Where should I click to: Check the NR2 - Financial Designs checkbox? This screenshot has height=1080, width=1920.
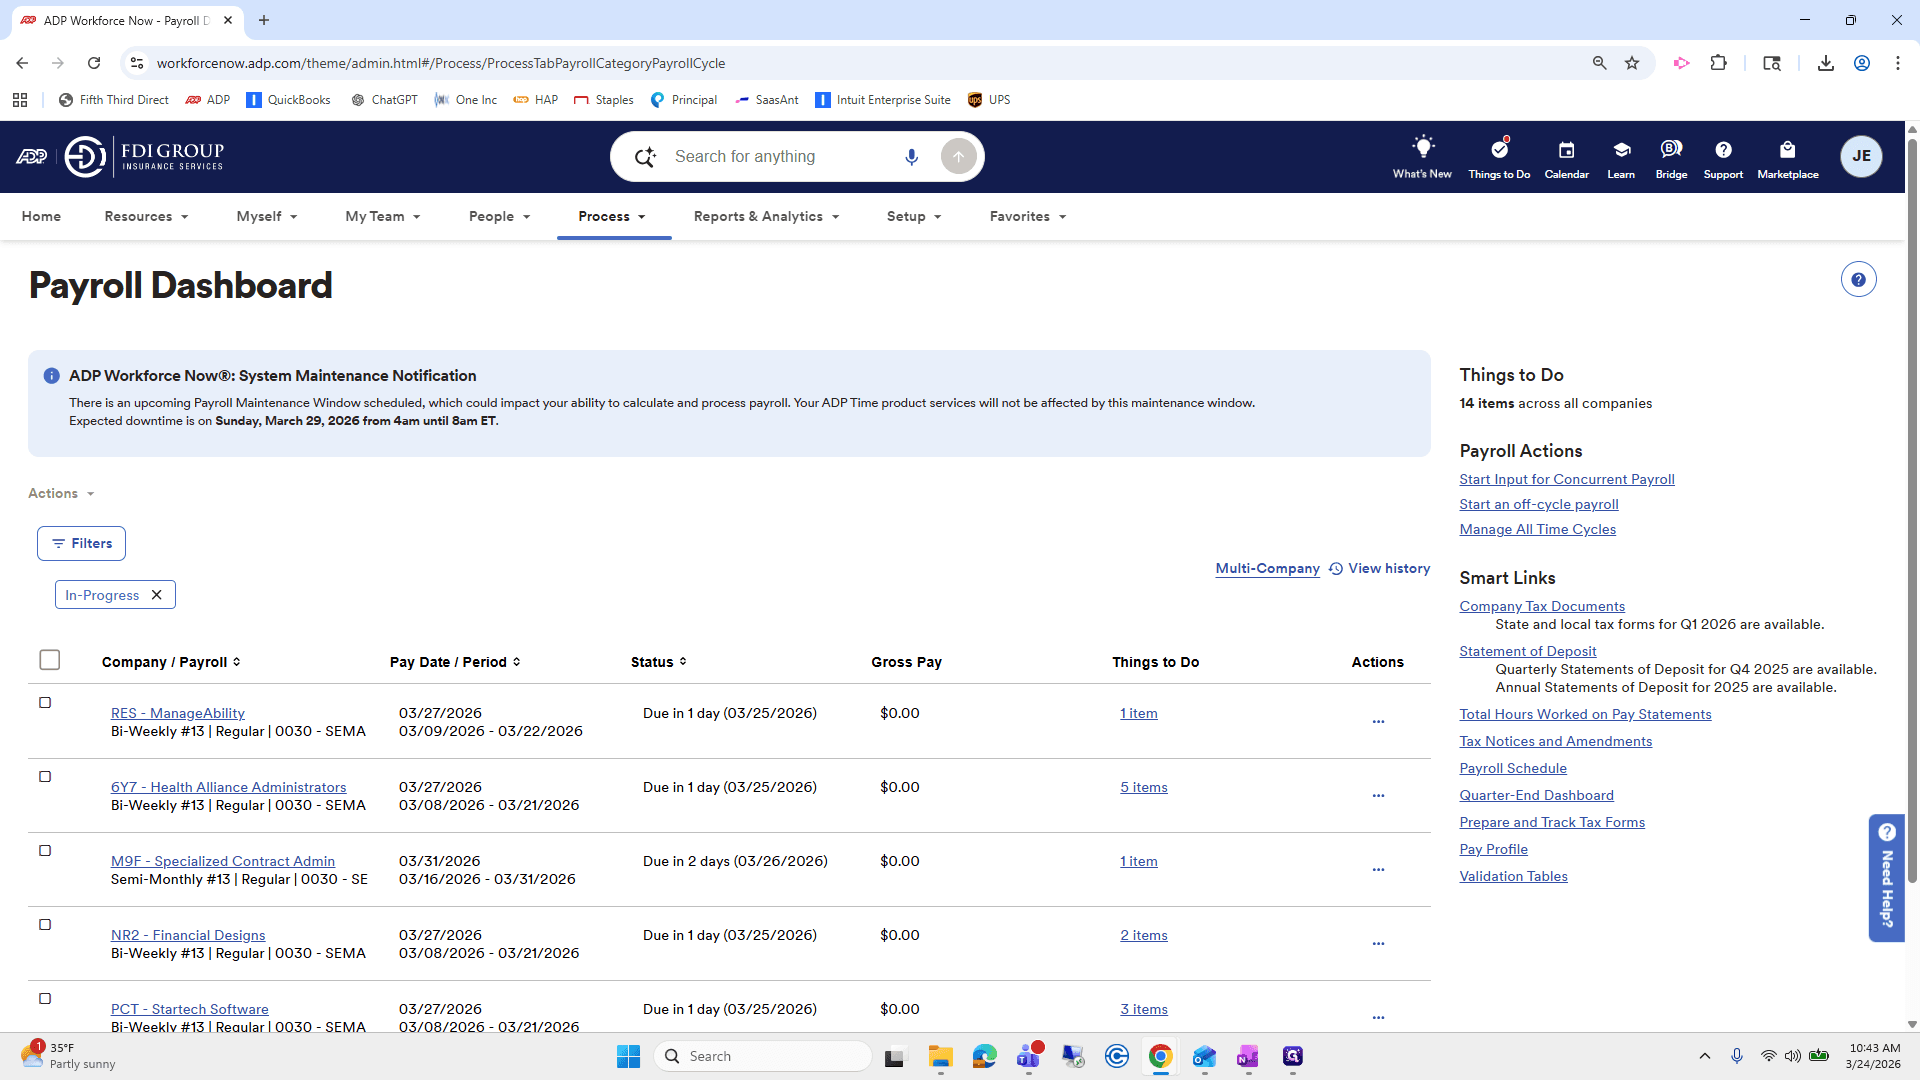tap(45, 925)
